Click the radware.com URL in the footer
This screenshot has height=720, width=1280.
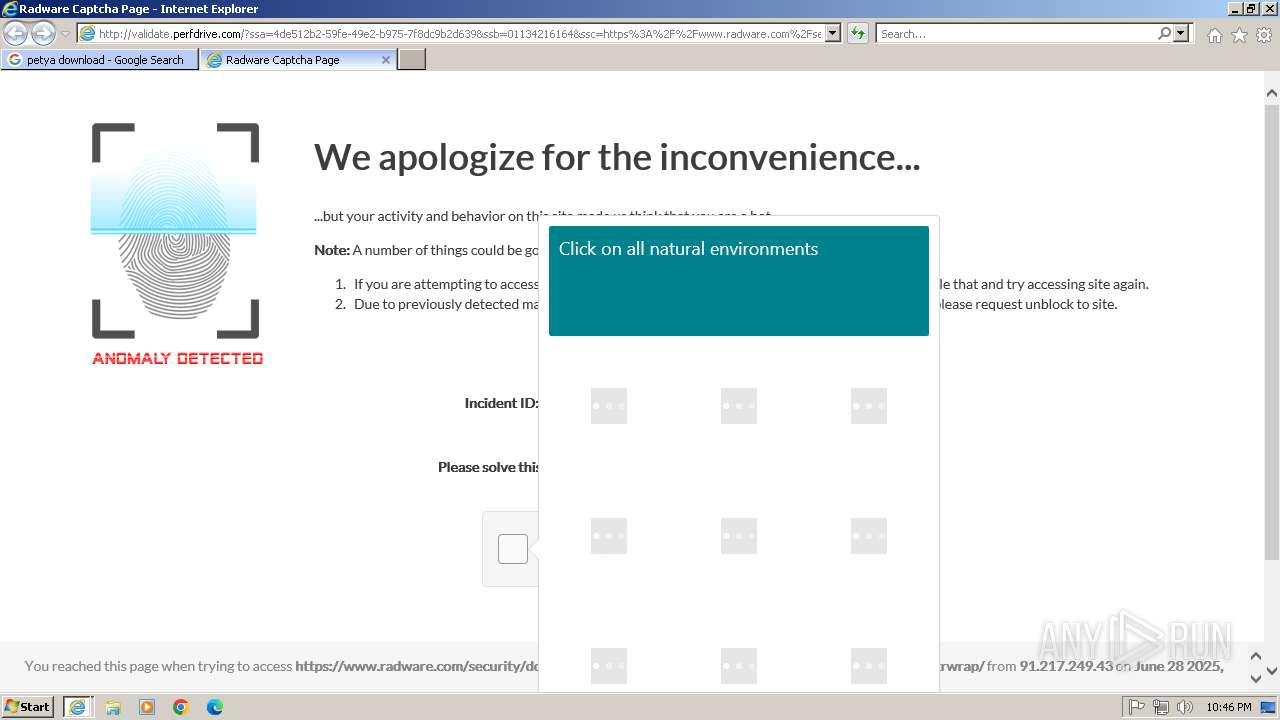pos(417,666)
